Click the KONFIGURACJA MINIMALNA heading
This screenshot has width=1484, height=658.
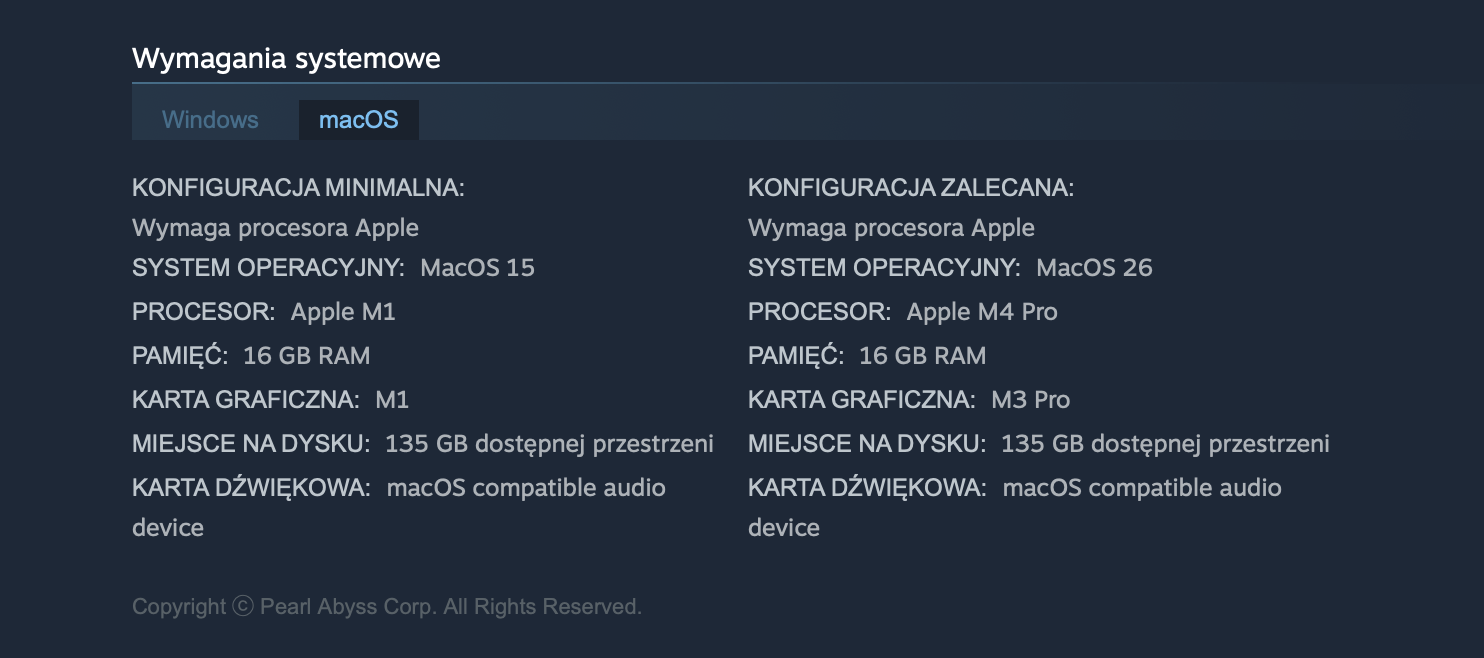[x=298, y=188]
